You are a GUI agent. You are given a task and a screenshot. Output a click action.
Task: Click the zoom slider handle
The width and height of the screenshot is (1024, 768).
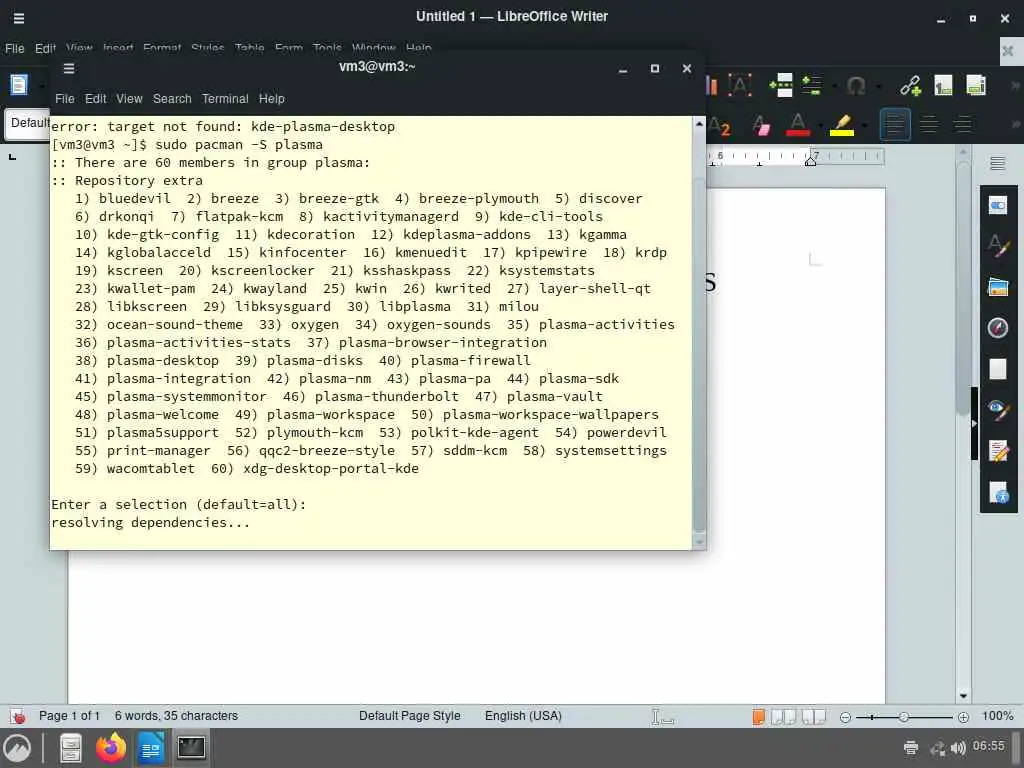click(x=904, y=717)
